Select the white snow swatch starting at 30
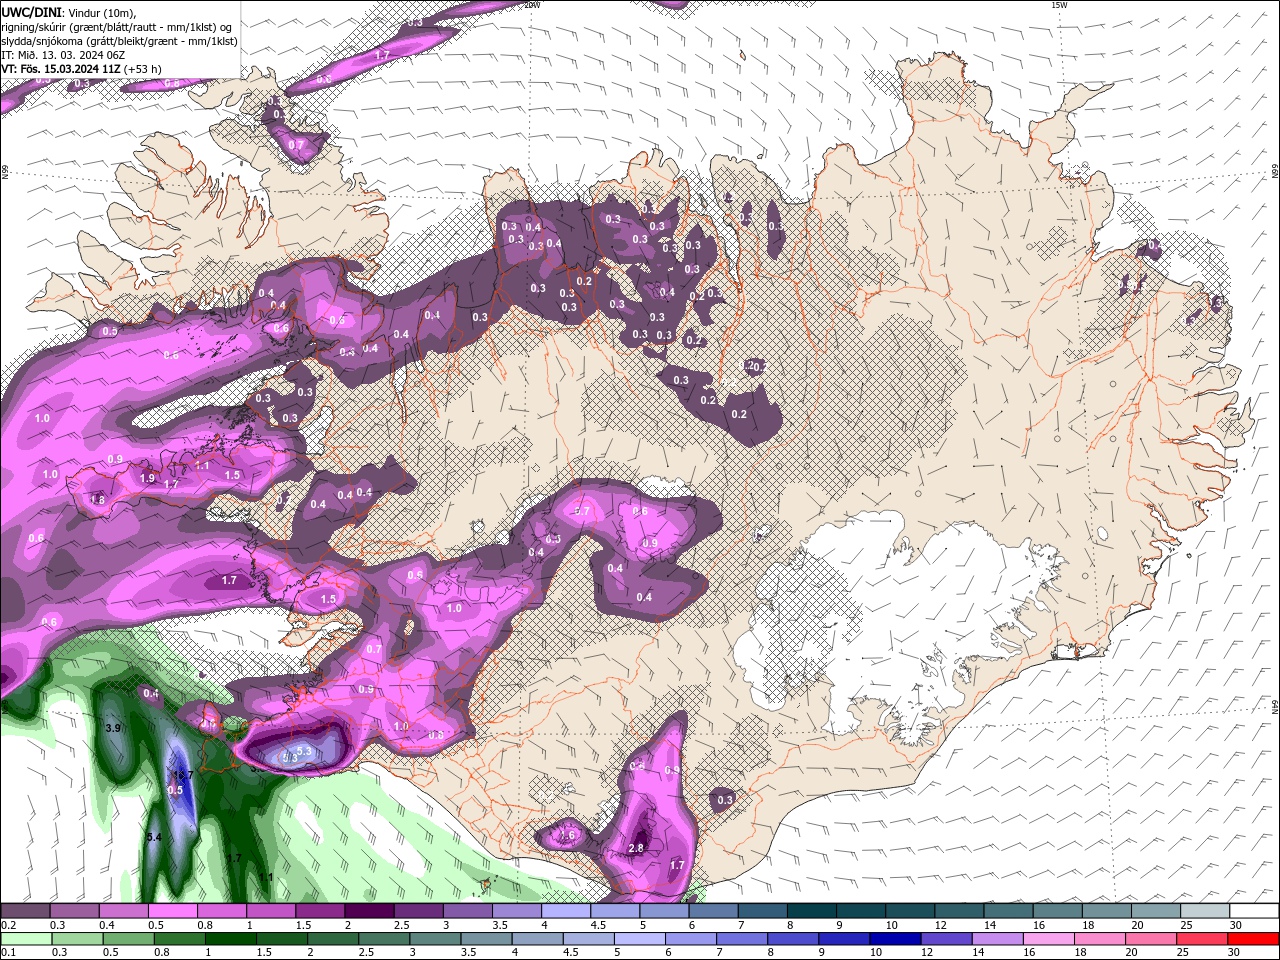 [1252, 911]
